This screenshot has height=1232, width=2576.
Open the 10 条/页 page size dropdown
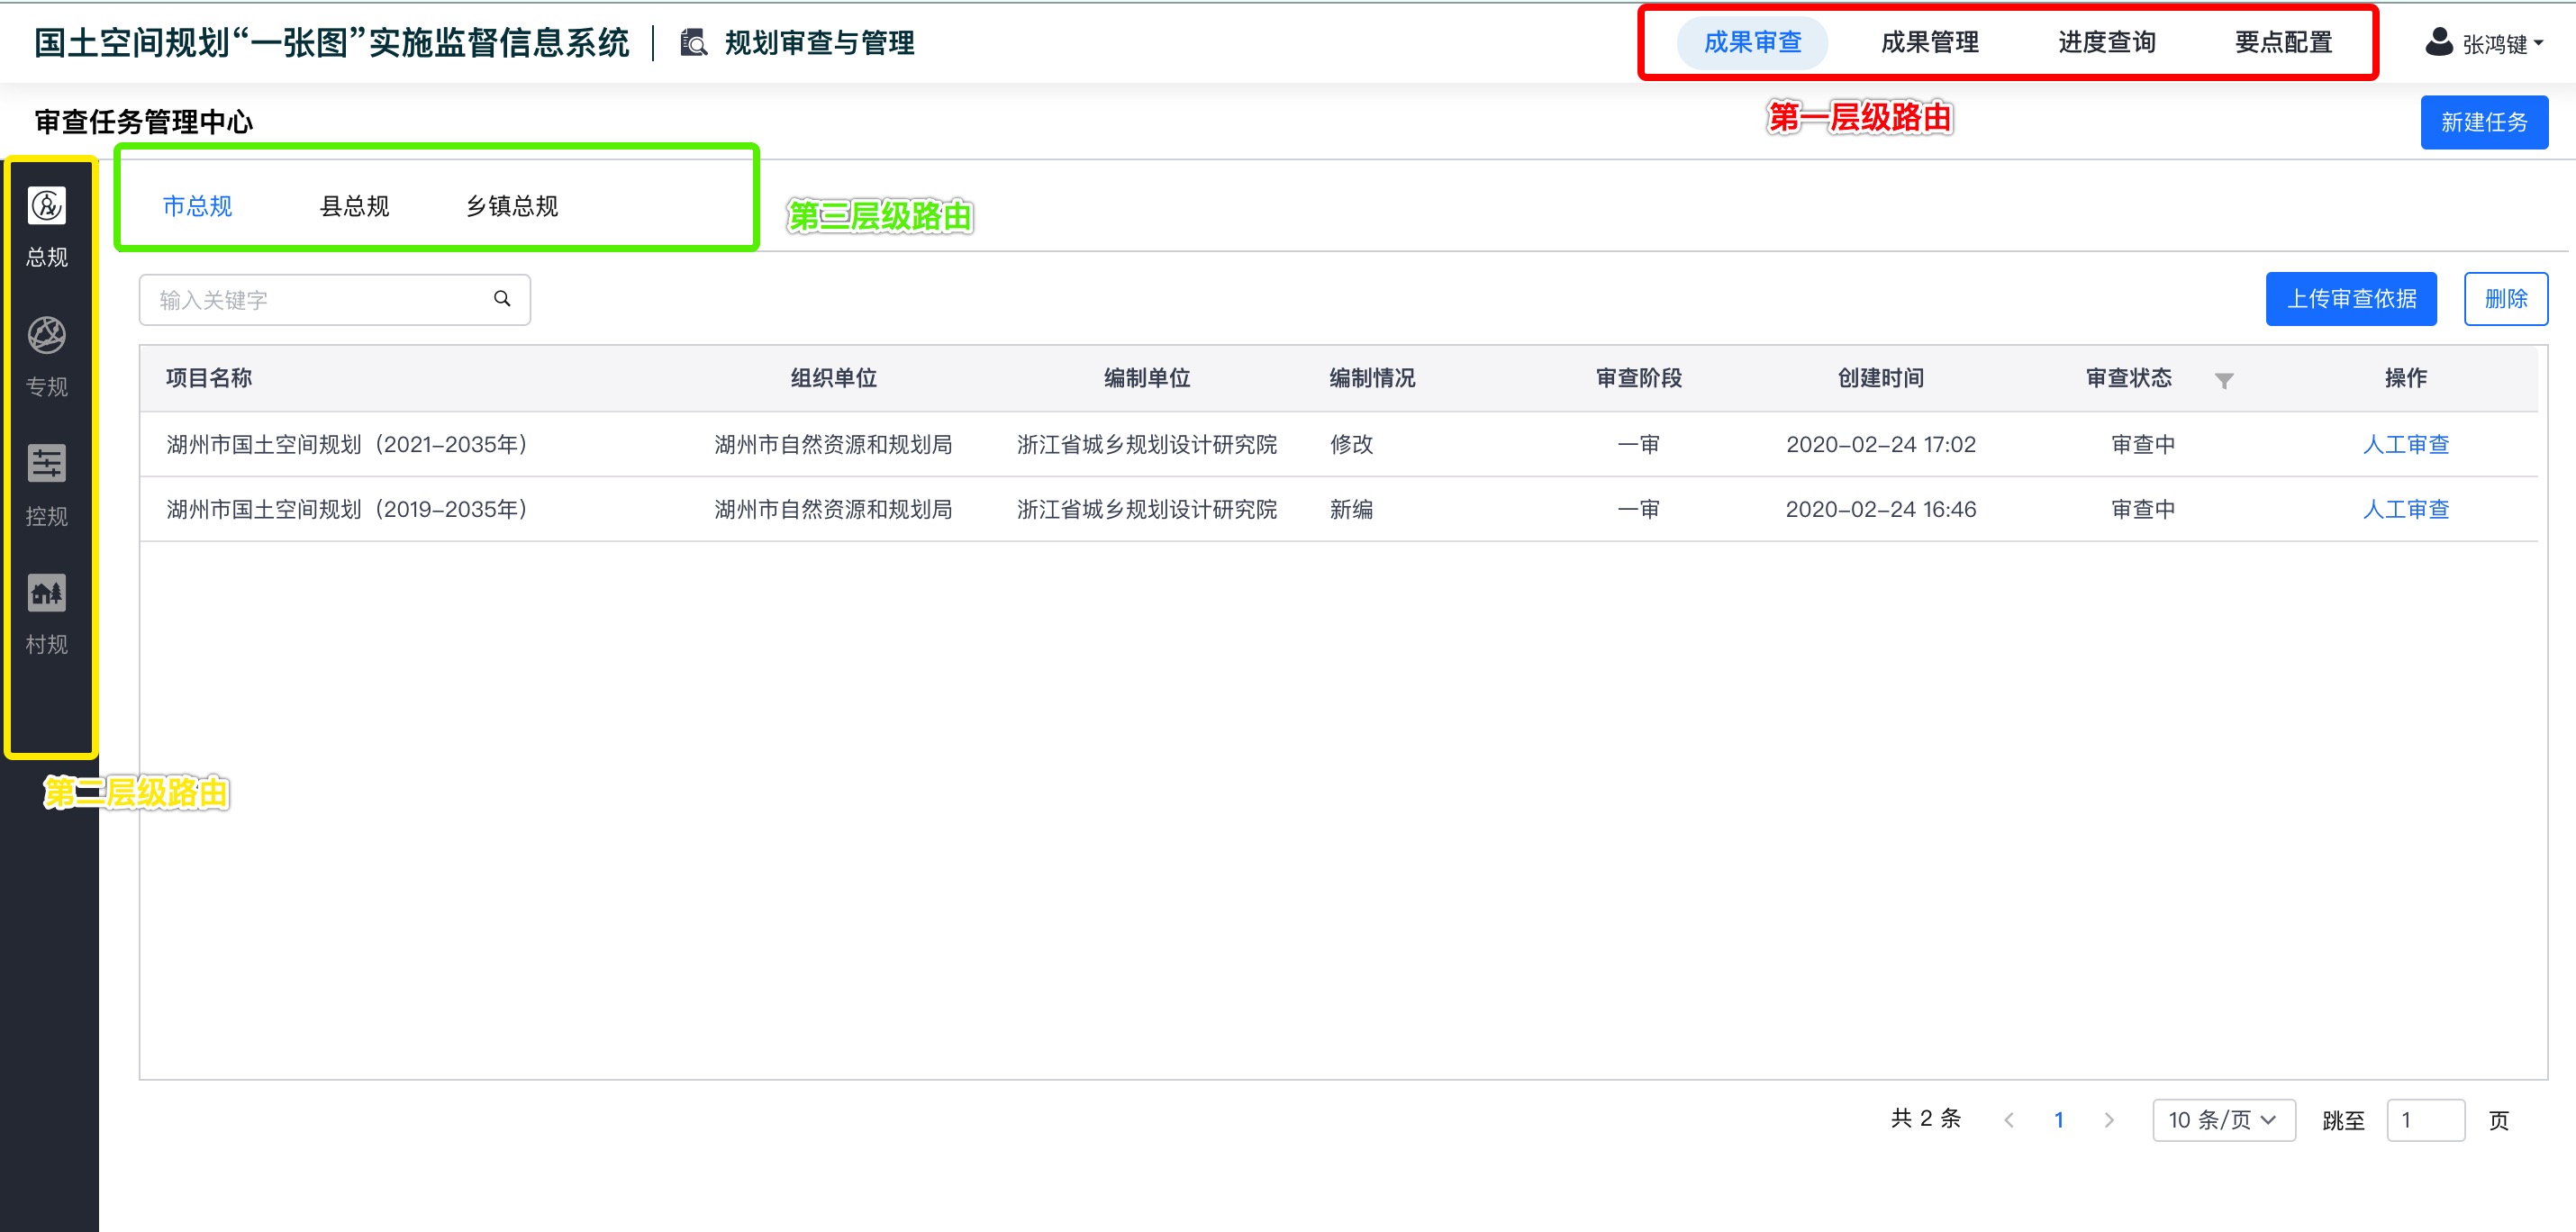2224,1120
